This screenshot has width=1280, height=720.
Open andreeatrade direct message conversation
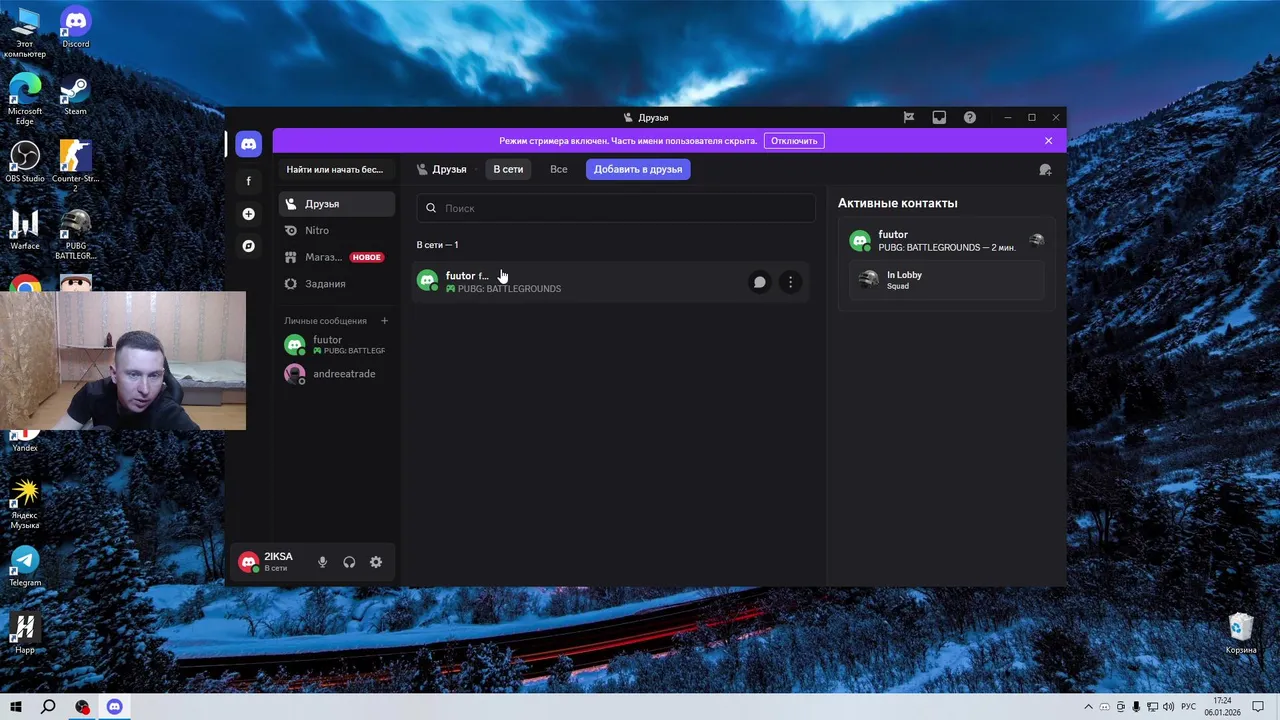(x=337, y=374)
